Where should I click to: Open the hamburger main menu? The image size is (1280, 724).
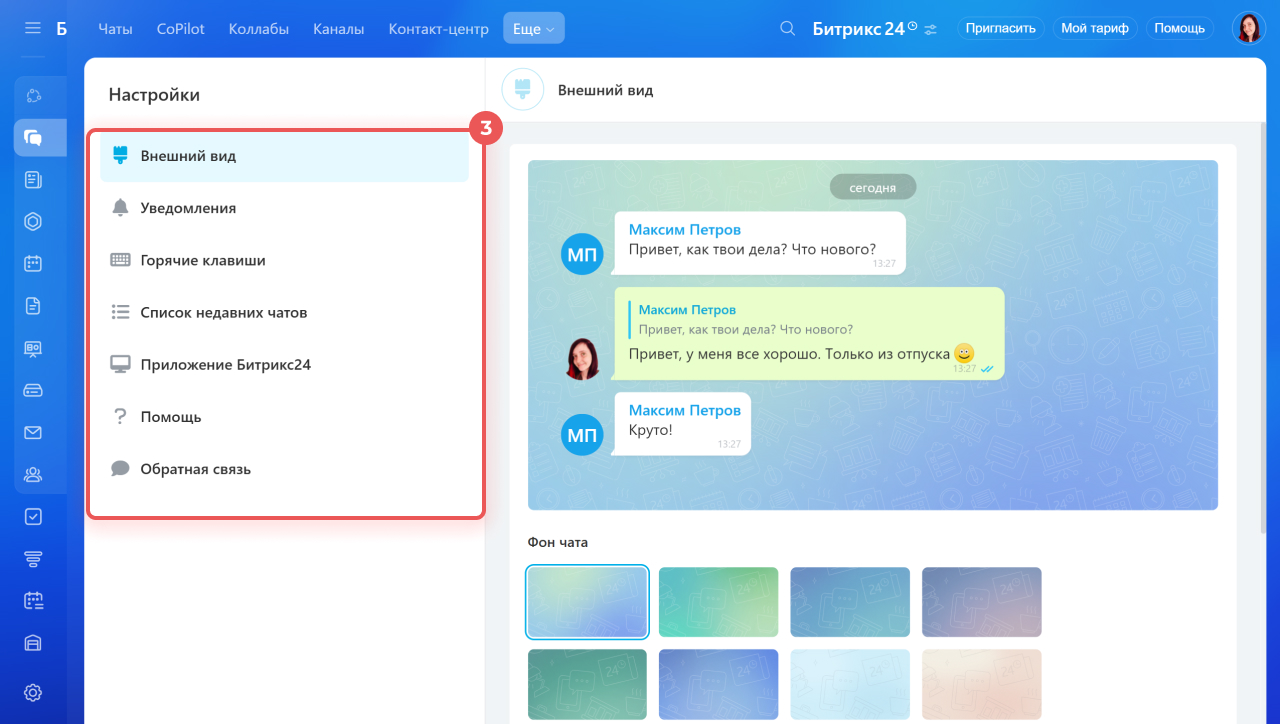point(33,28)
